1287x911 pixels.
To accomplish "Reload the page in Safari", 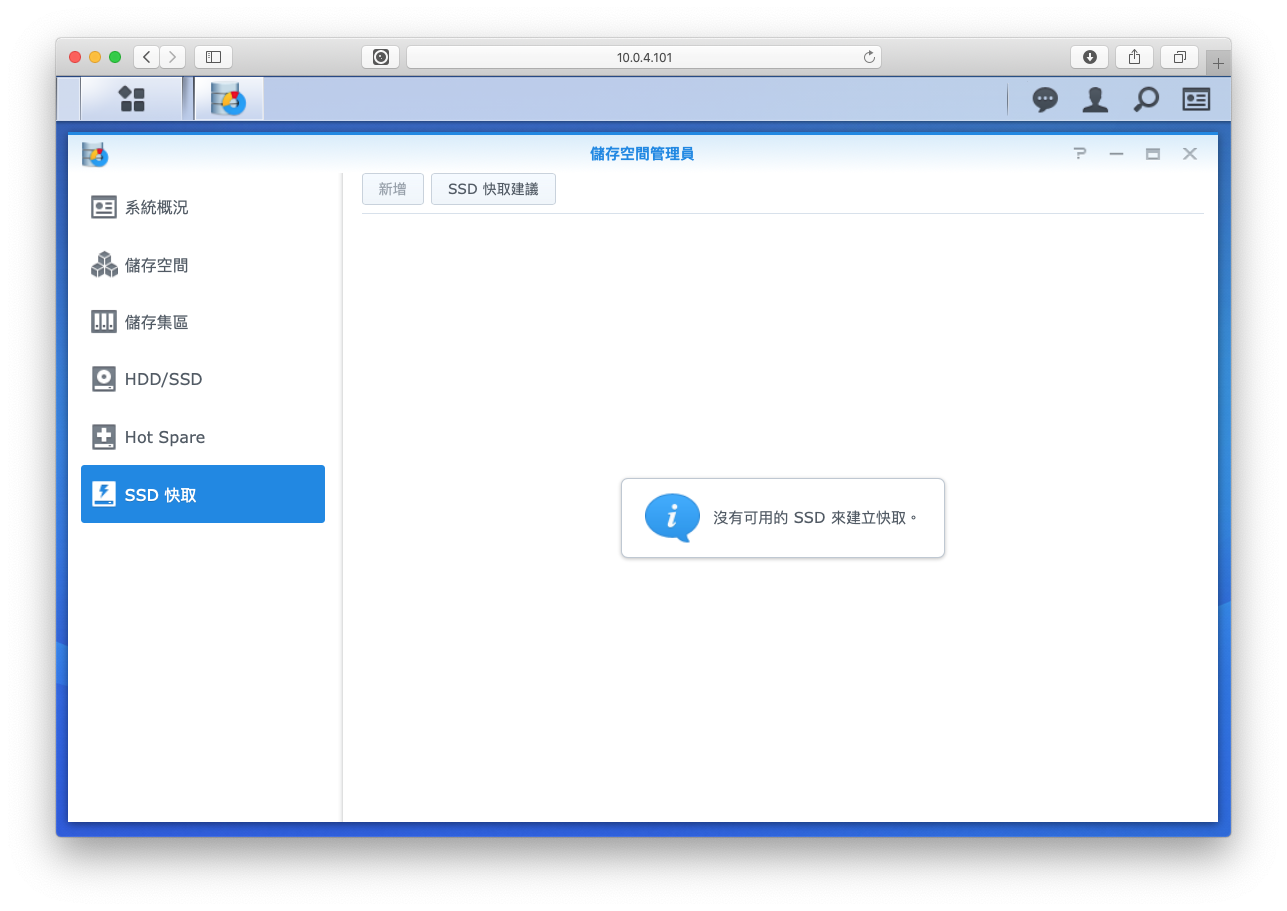I will 869,57.
